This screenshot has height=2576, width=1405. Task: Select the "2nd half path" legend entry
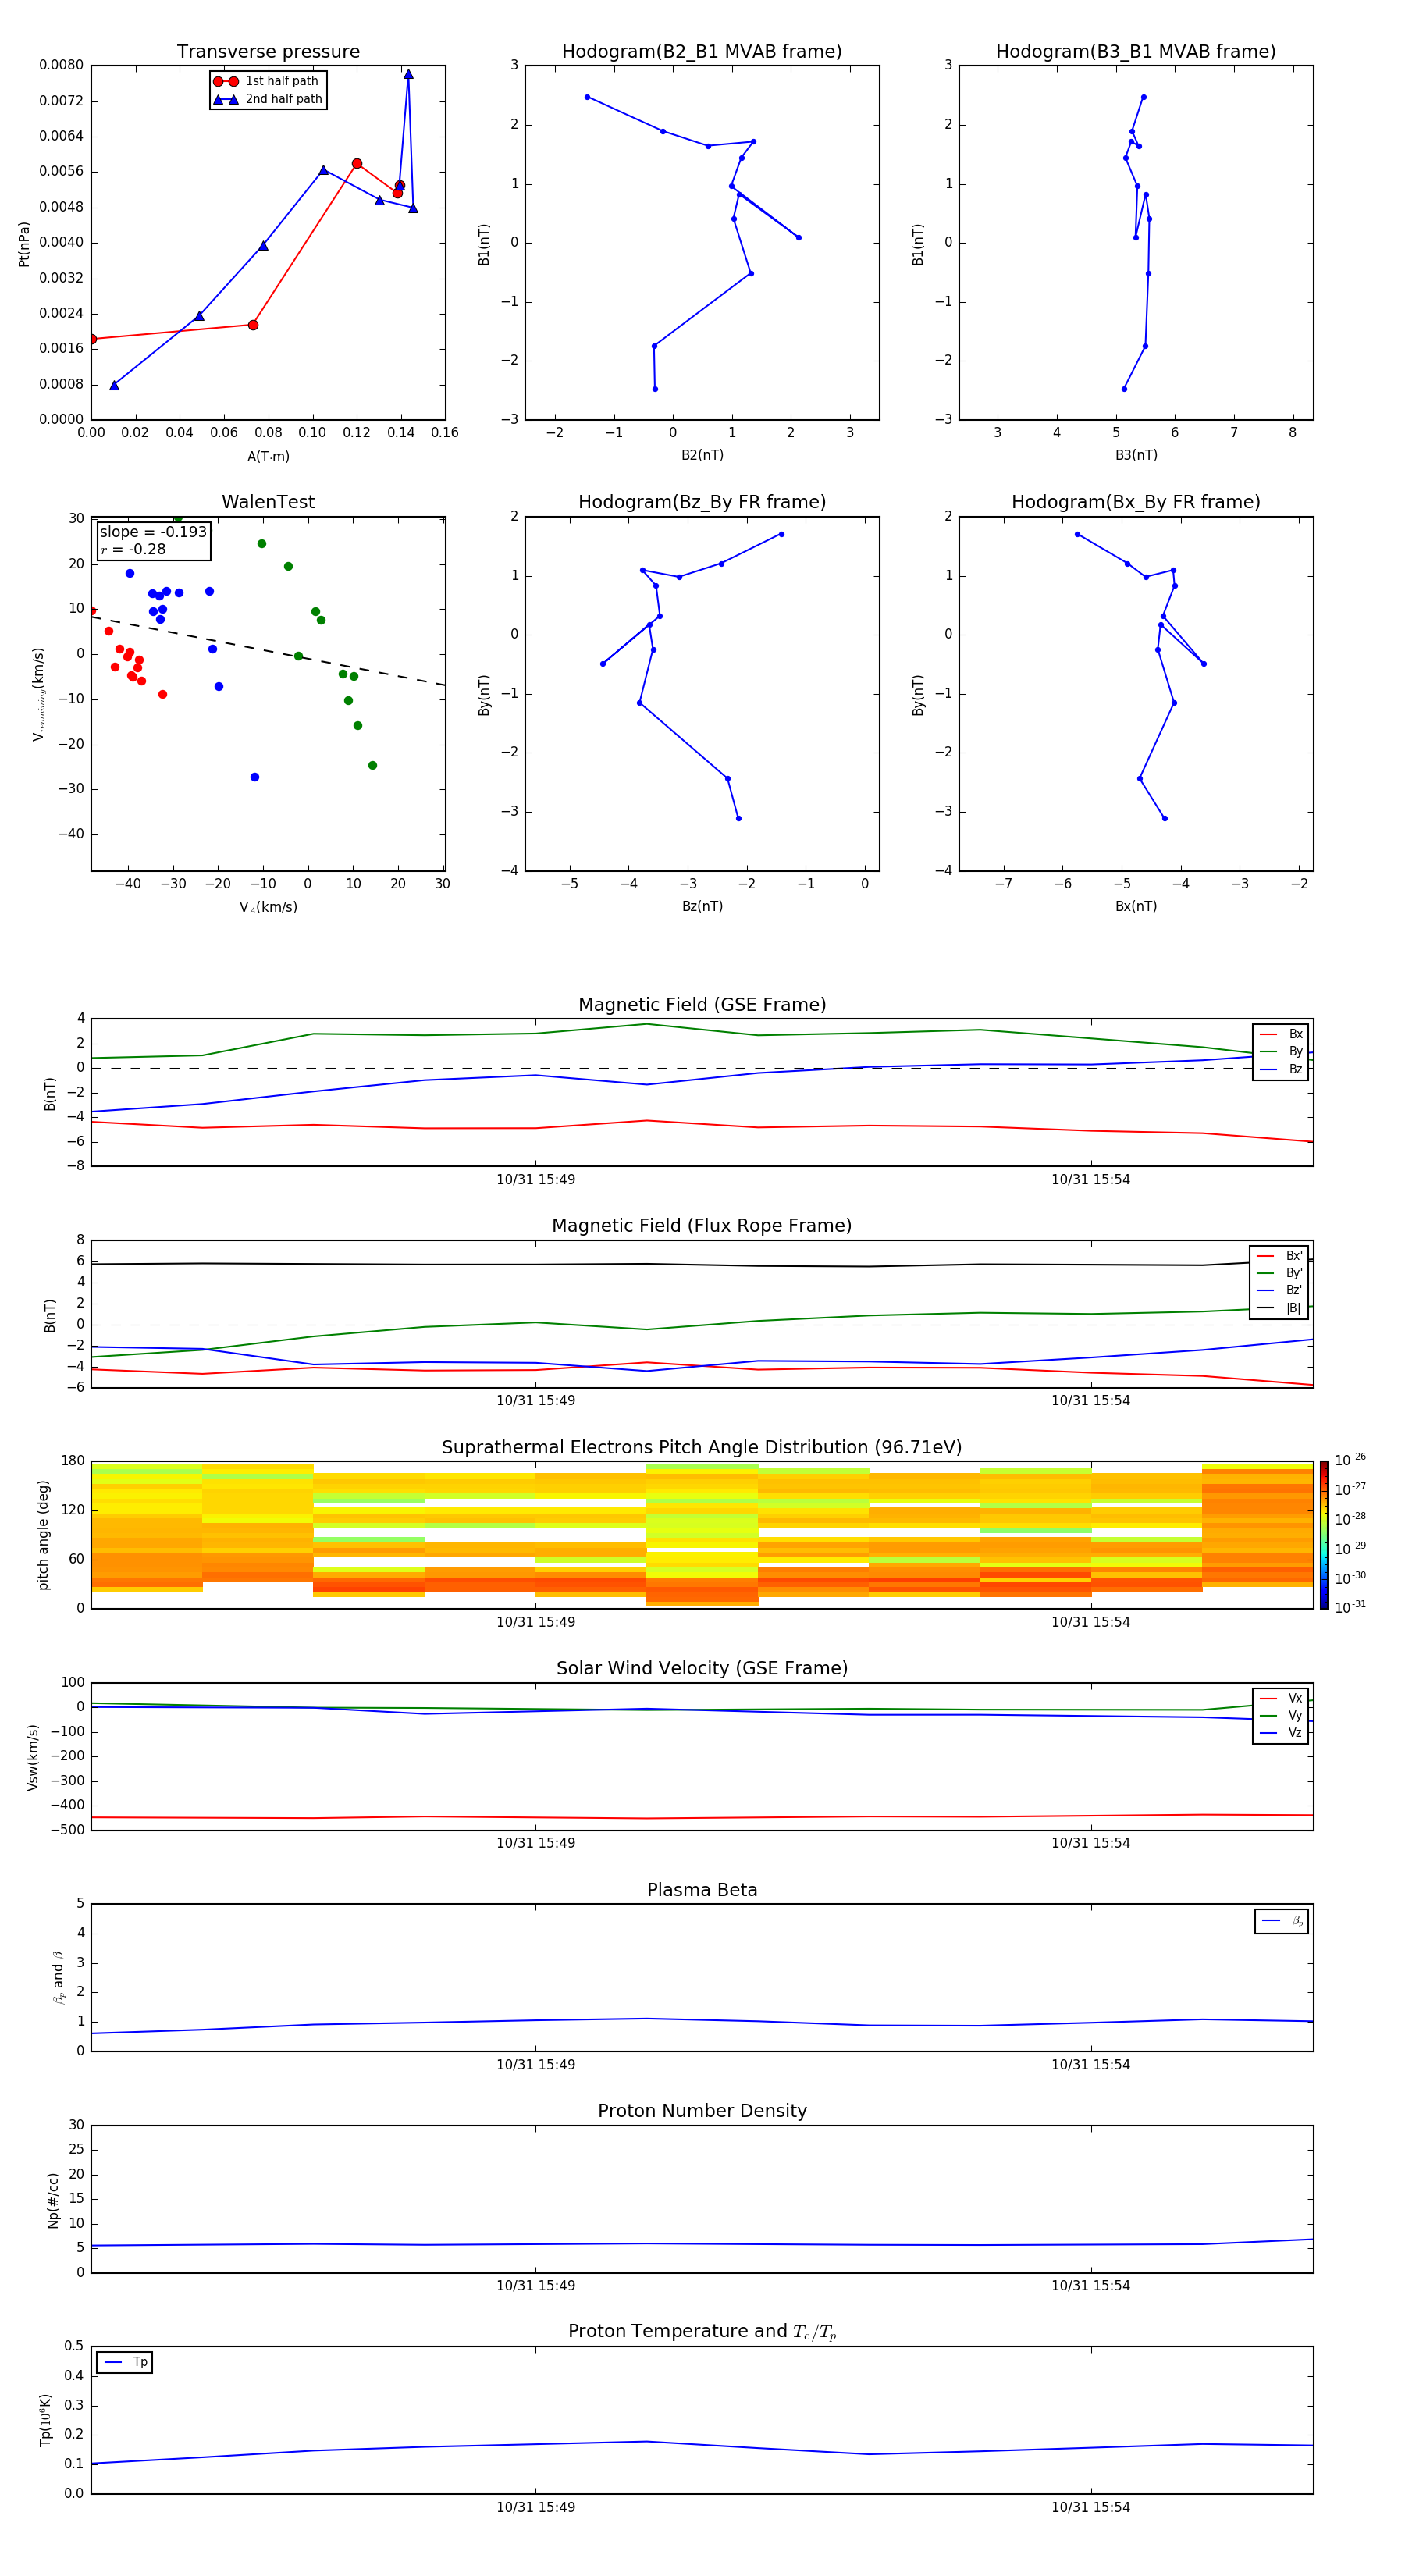point(268,99)
